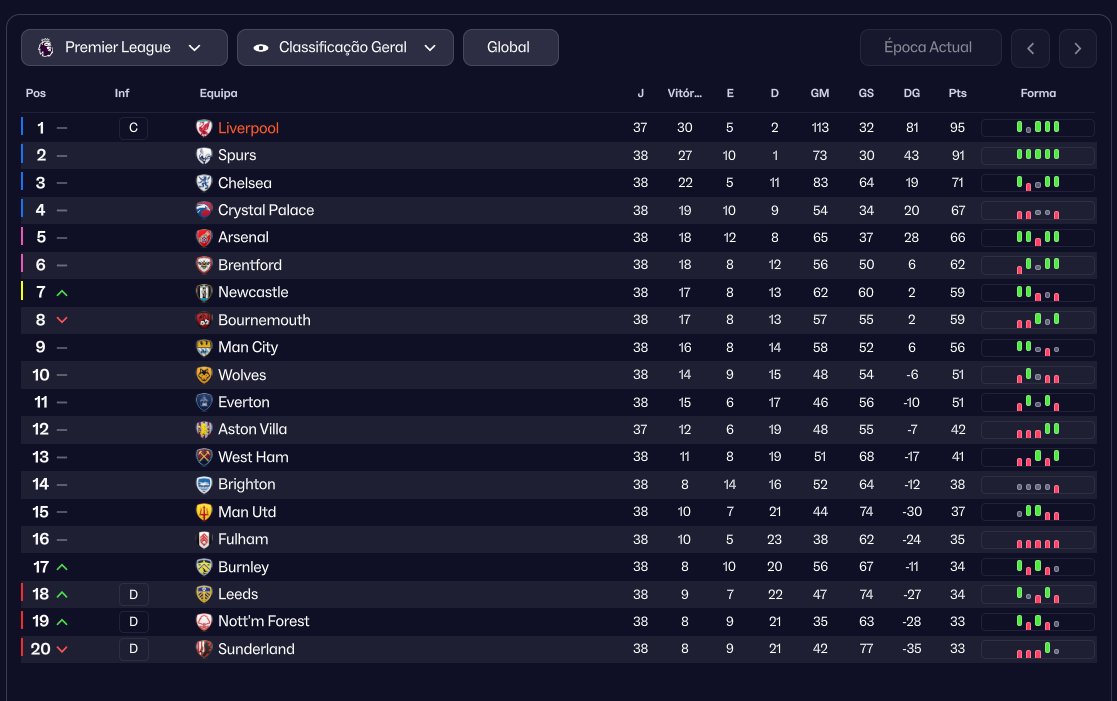Click the Wolves club crest
1117x701 pixels.
coord(204,375)
